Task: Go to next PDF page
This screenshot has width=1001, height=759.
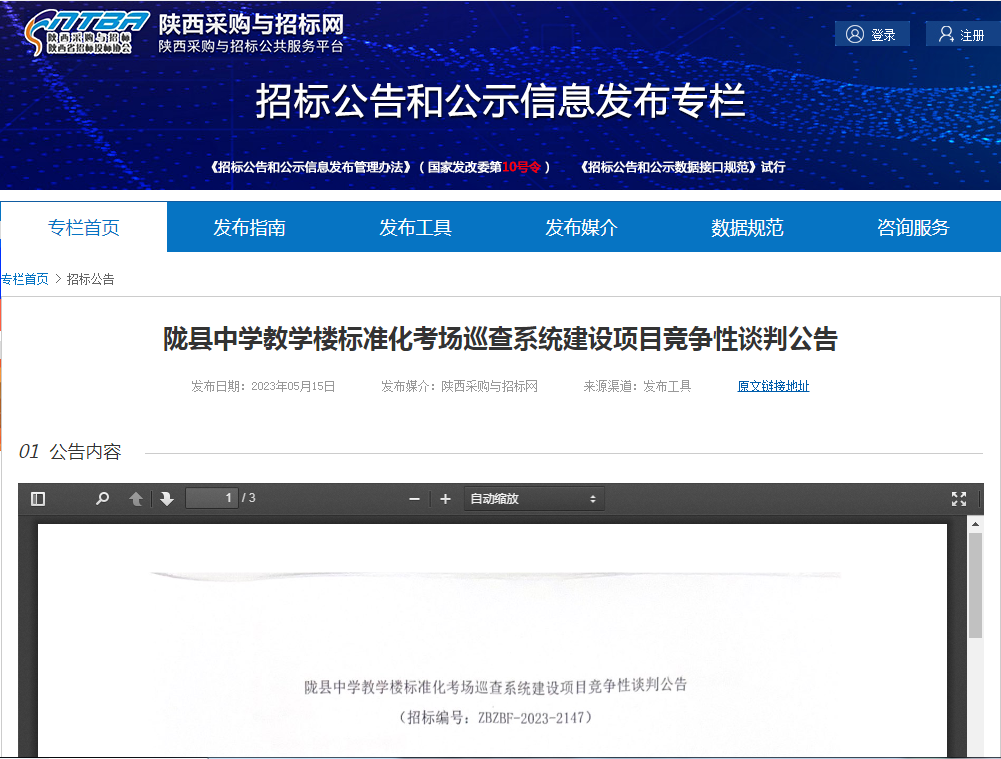Action: coord(166,498)
